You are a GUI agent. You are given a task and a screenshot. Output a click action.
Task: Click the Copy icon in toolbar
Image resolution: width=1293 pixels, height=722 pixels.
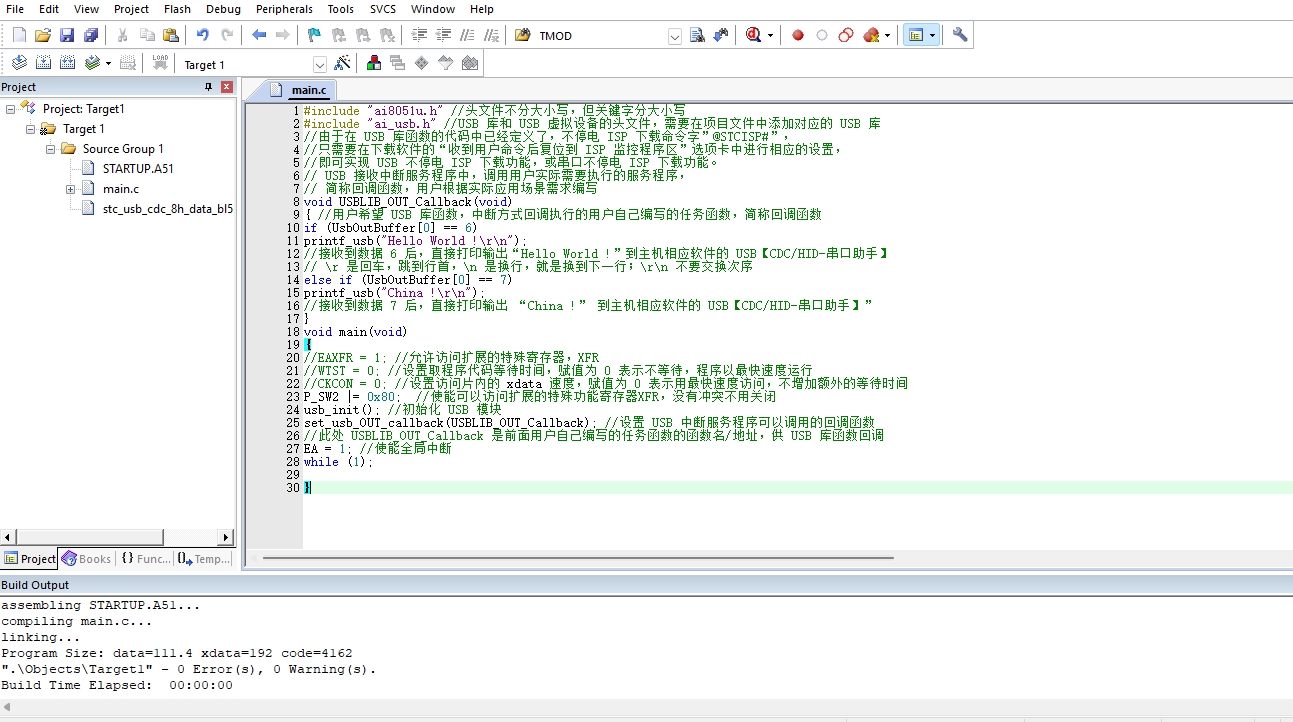(147, 35)
